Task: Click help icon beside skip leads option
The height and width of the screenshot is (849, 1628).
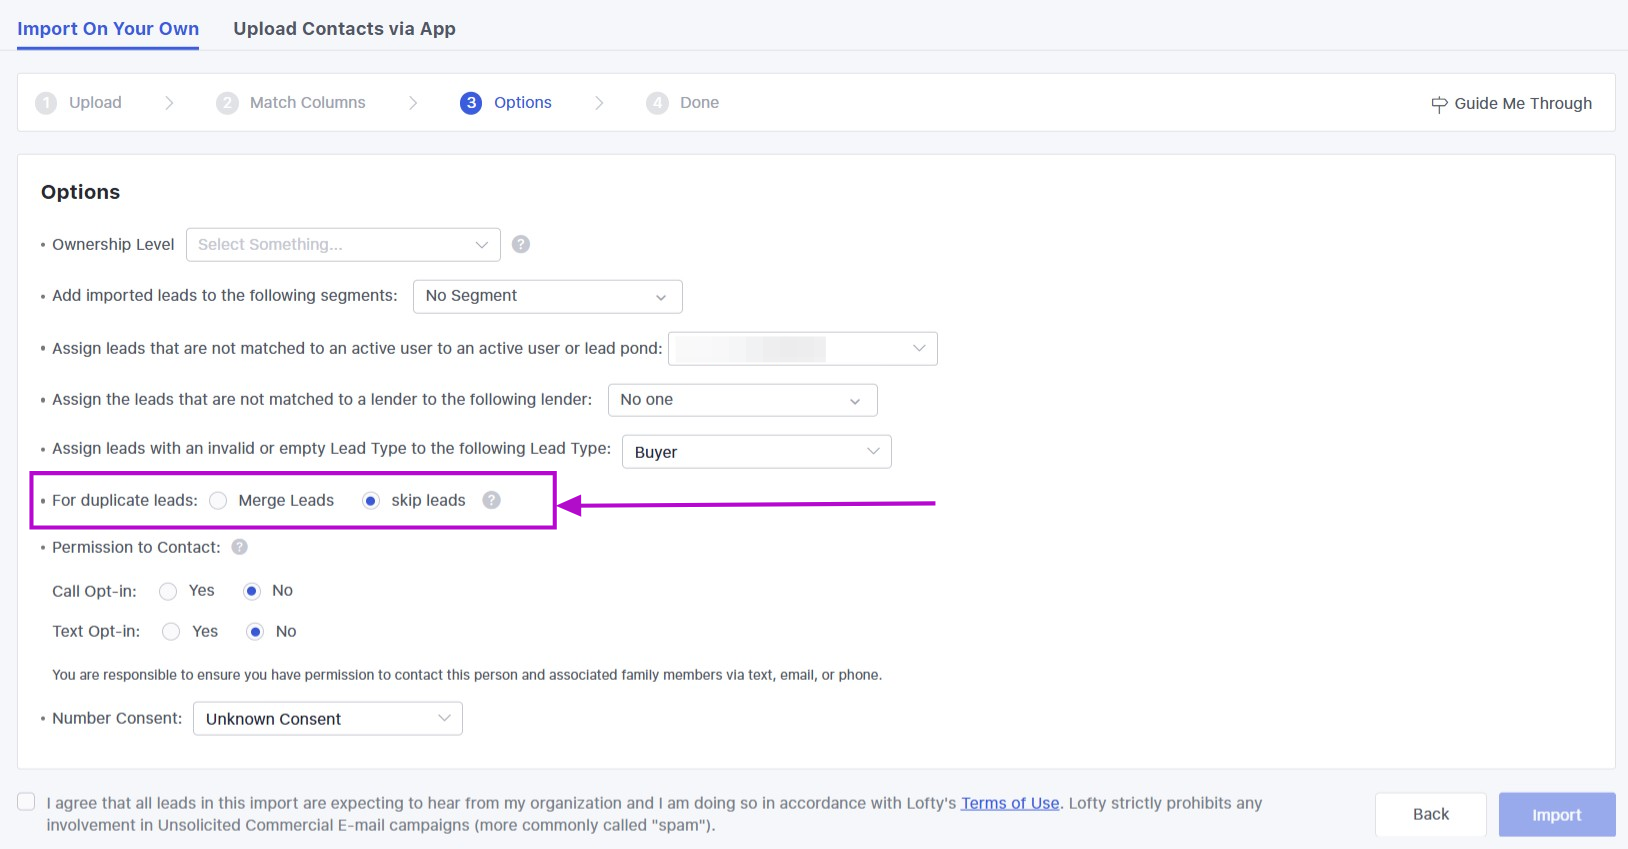Action: pos(491,500)
